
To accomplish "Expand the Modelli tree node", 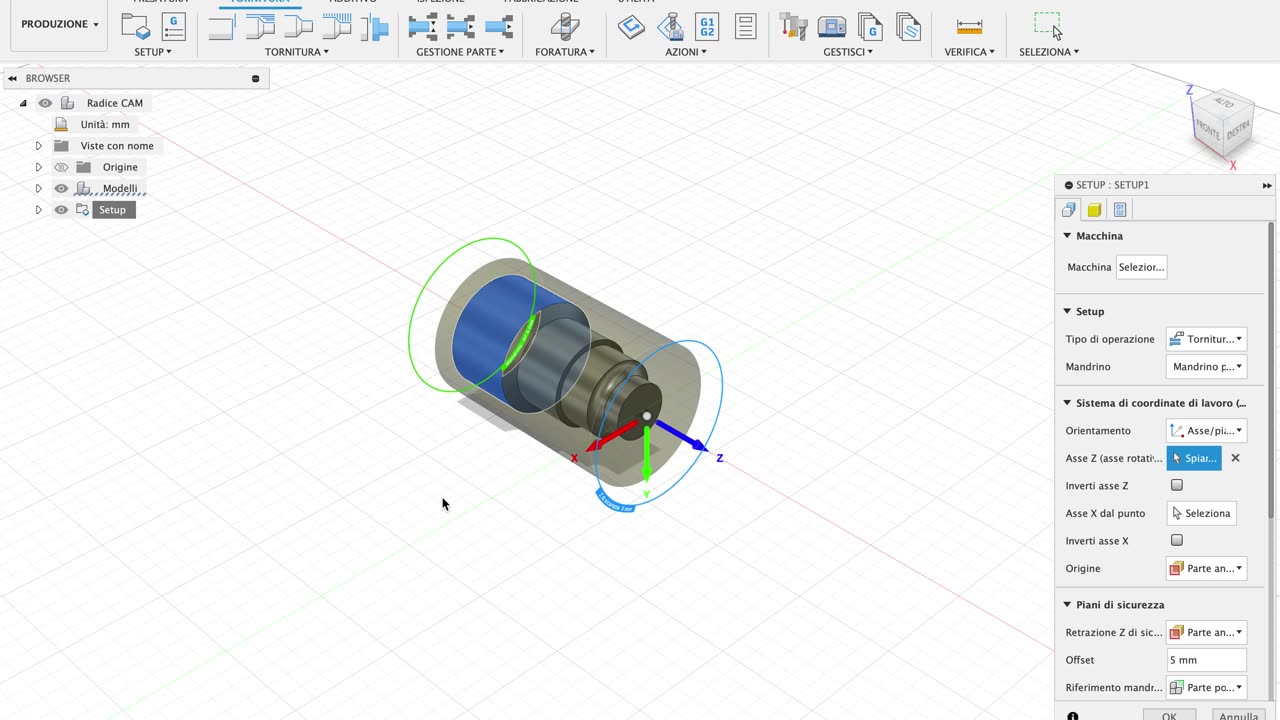I will [x=38, y=188].
